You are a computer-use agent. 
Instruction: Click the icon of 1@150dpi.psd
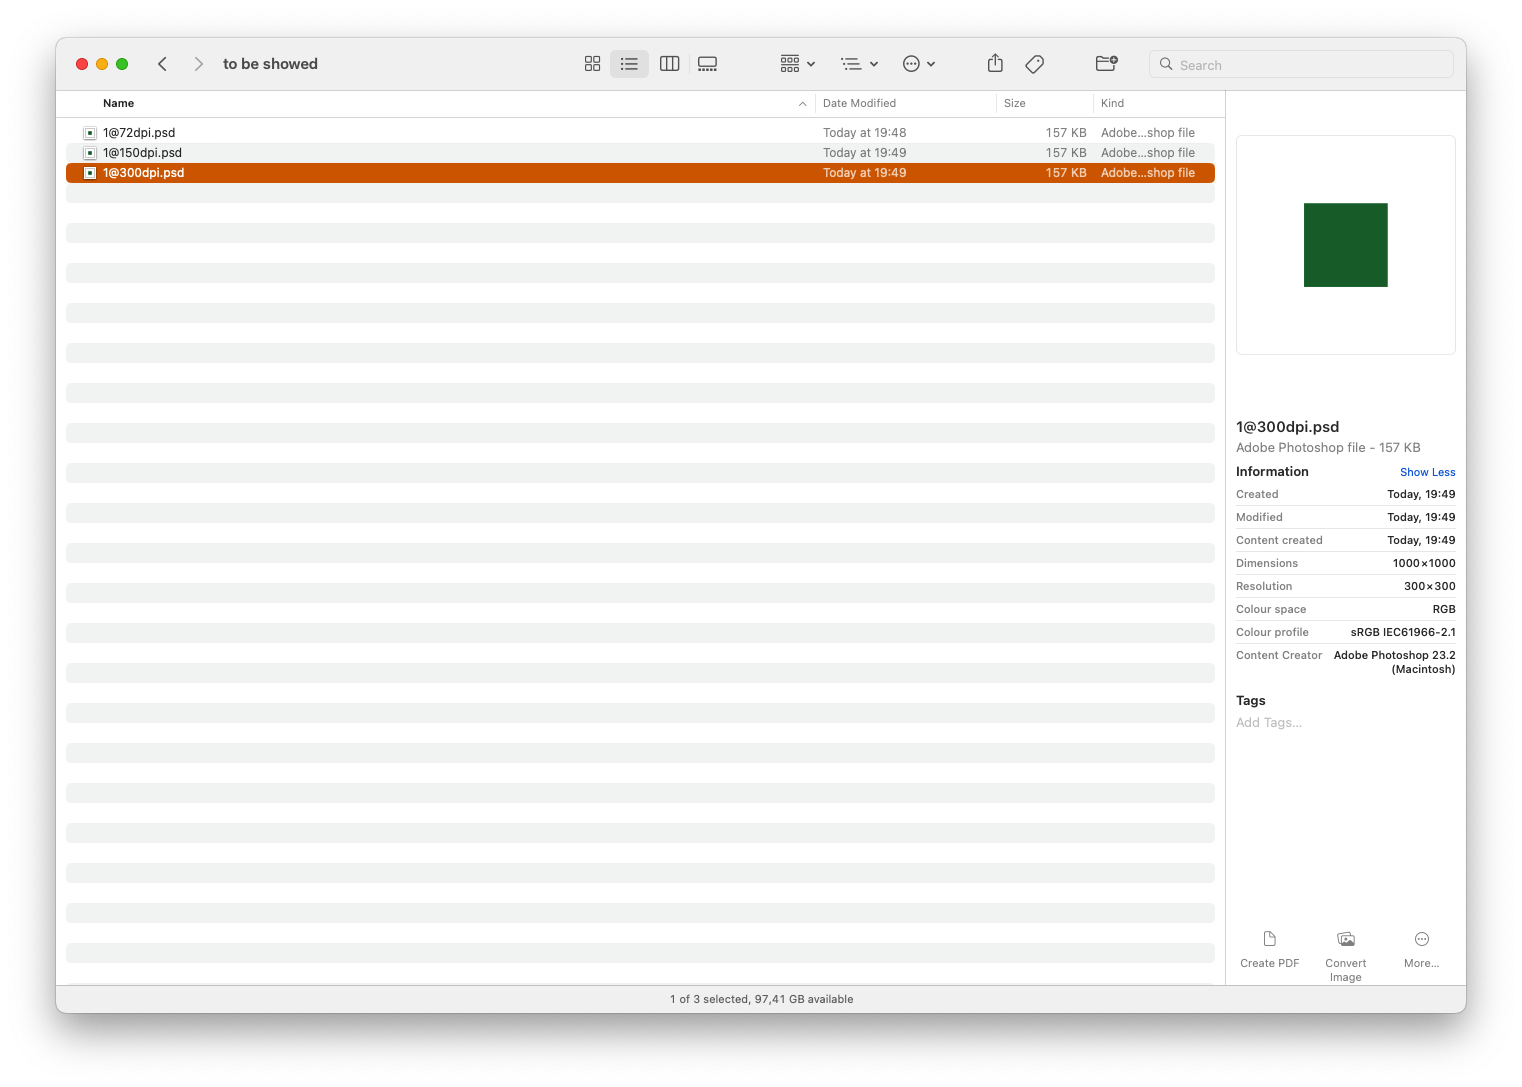click(90, 153)
